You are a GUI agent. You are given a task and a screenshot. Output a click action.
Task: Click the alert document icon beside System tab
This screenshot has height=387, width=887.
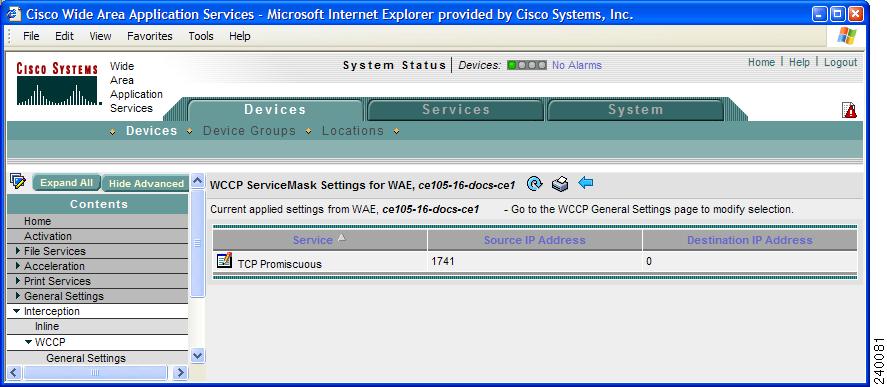coord(849,110)
